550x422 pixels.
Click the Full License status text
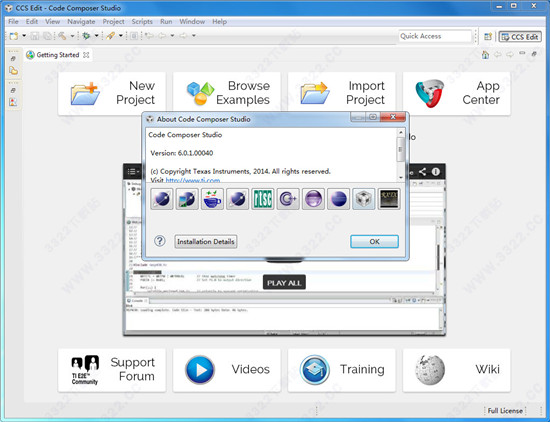(505, 411)
